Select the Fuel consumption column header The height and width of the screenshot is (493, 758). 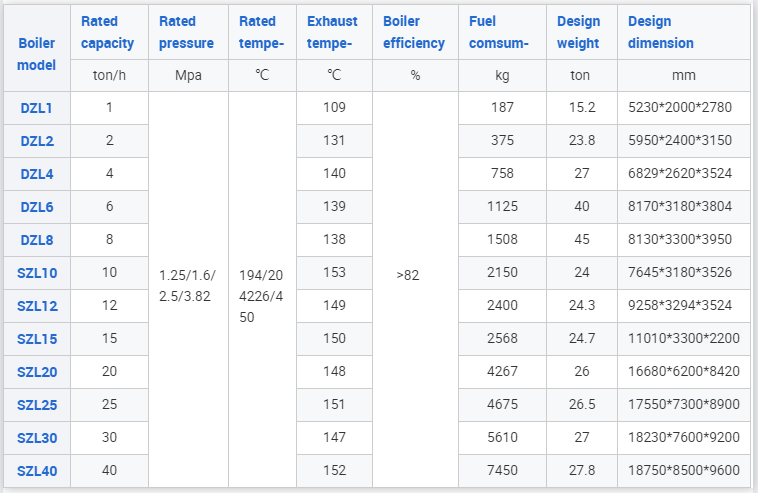pyautogui.click(x=499, y=32)
